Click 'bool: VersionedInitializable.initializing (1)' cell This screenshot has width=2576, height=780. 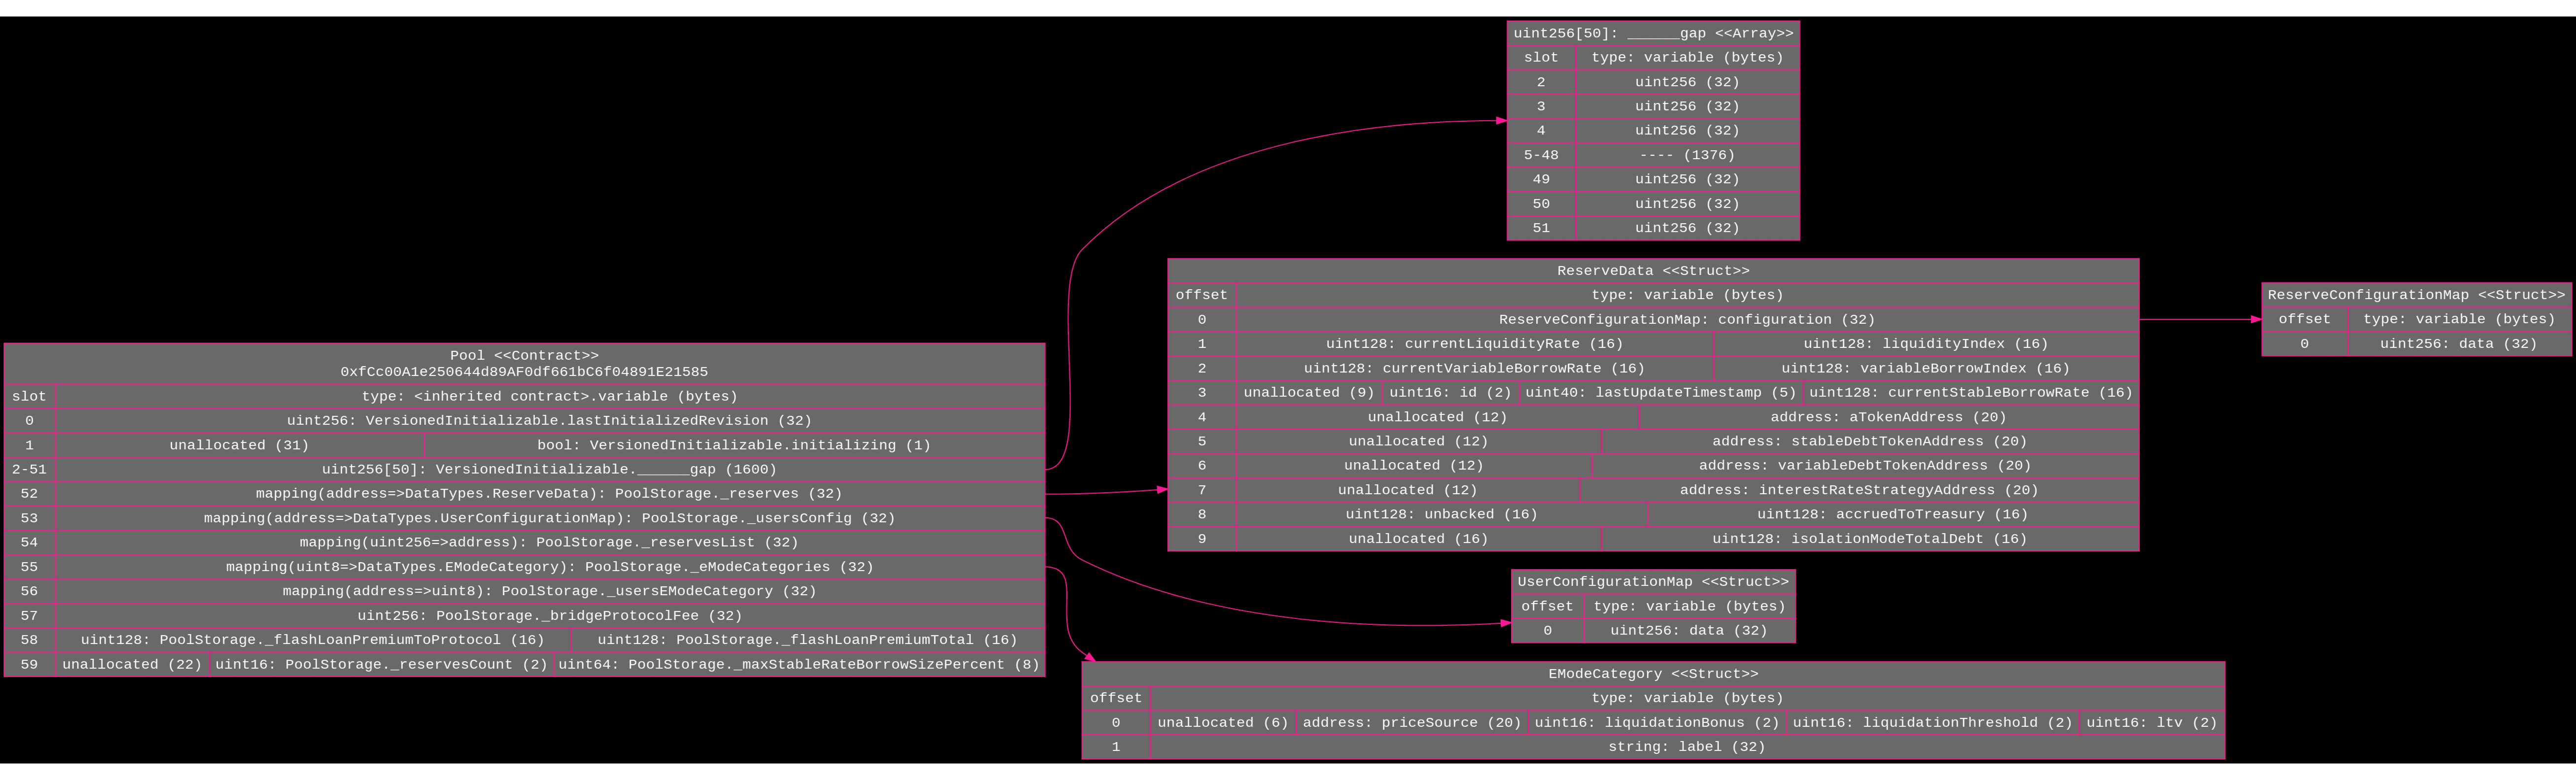pos(734,445)
